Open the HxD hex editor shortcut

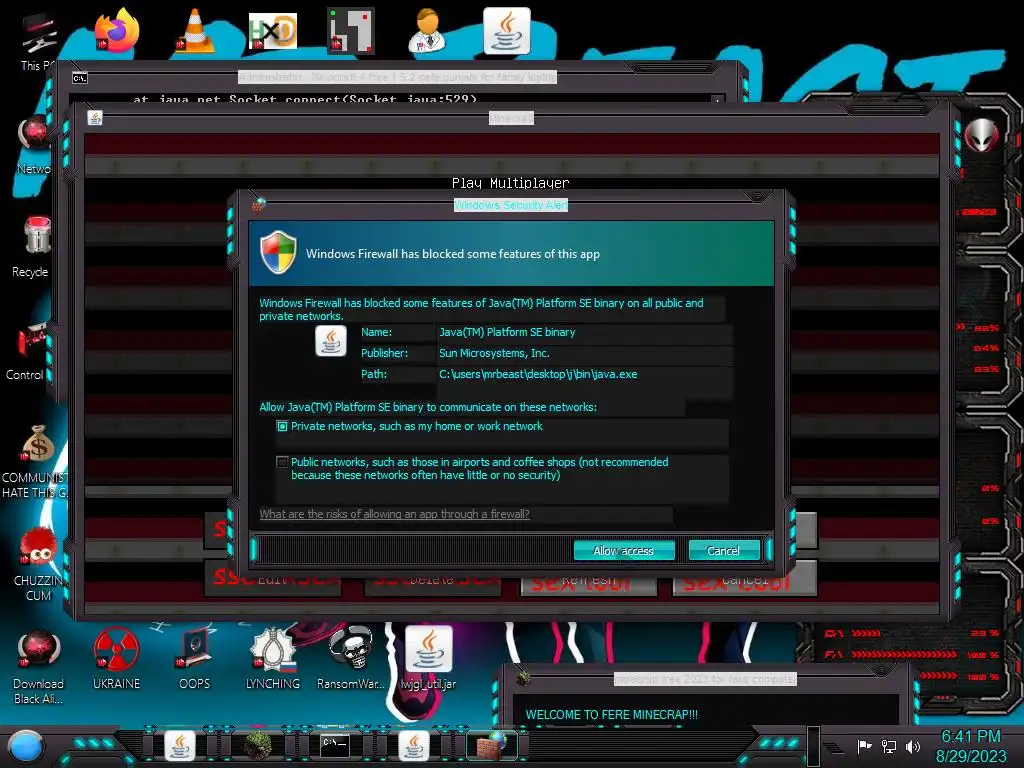[x=273, y=31]
